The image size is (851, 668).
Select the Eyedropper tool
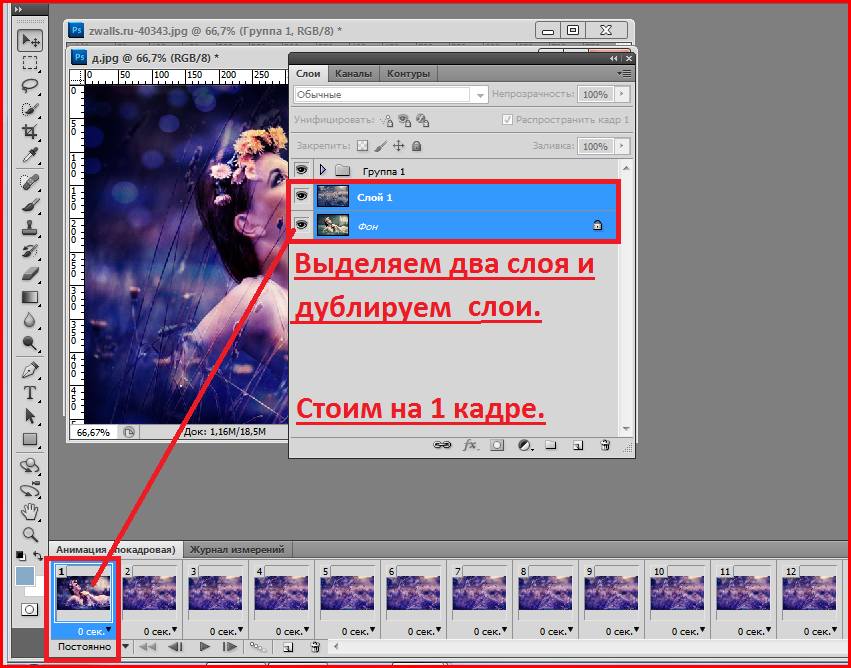[x=30, y=155]
